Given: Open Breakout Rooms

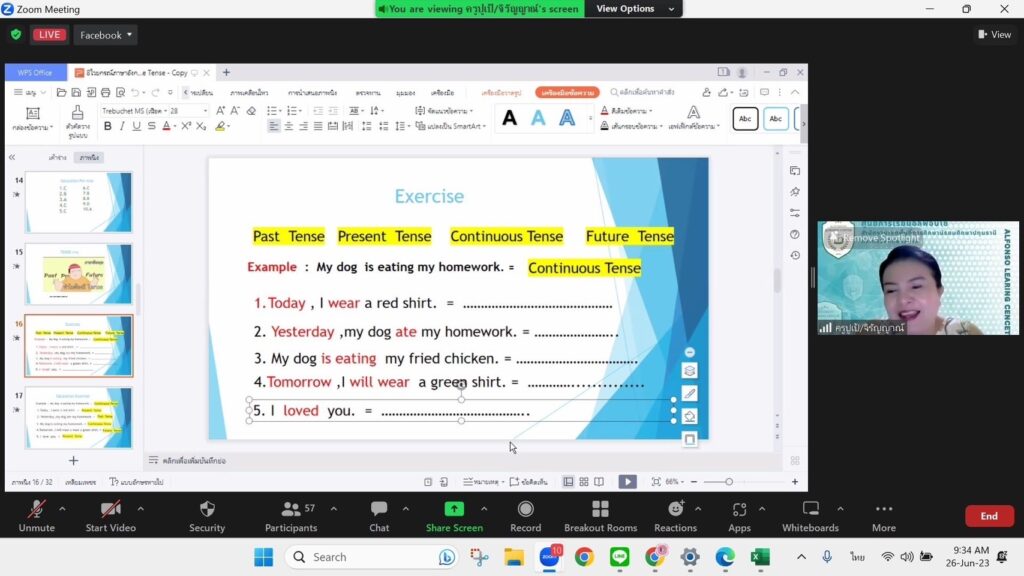Looking at the screenshot, I should click(x=600, y=514).
